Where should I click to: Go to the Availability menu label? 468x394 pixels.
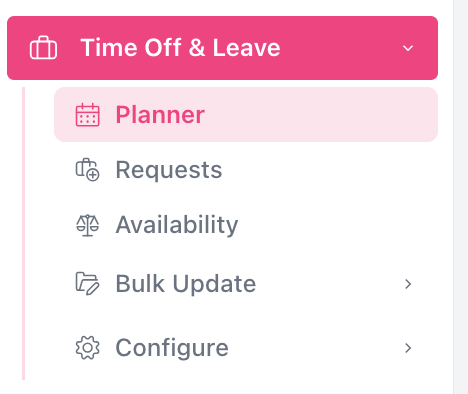tap(177, 225)
